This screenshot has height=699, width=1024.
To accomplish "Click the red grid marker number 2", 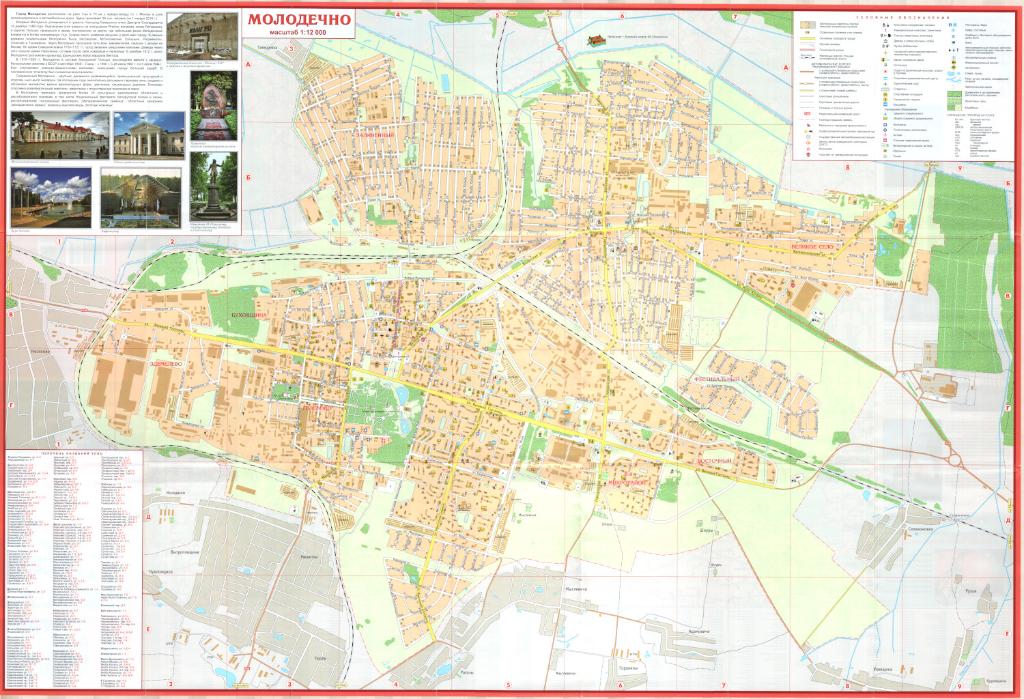I will (x=172, y=242).
